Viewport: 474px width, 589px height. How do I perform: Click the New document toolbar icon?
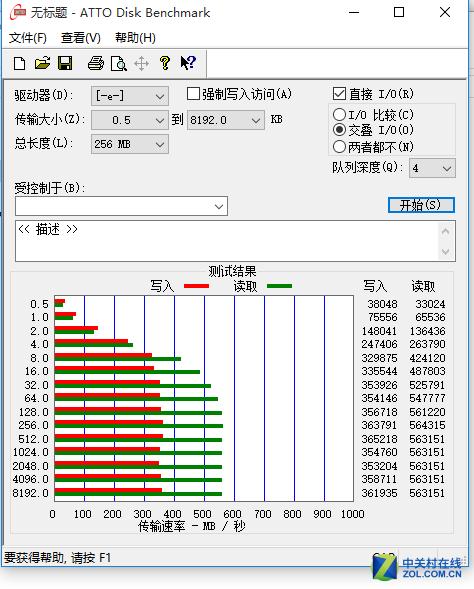(x=20, y=63)
